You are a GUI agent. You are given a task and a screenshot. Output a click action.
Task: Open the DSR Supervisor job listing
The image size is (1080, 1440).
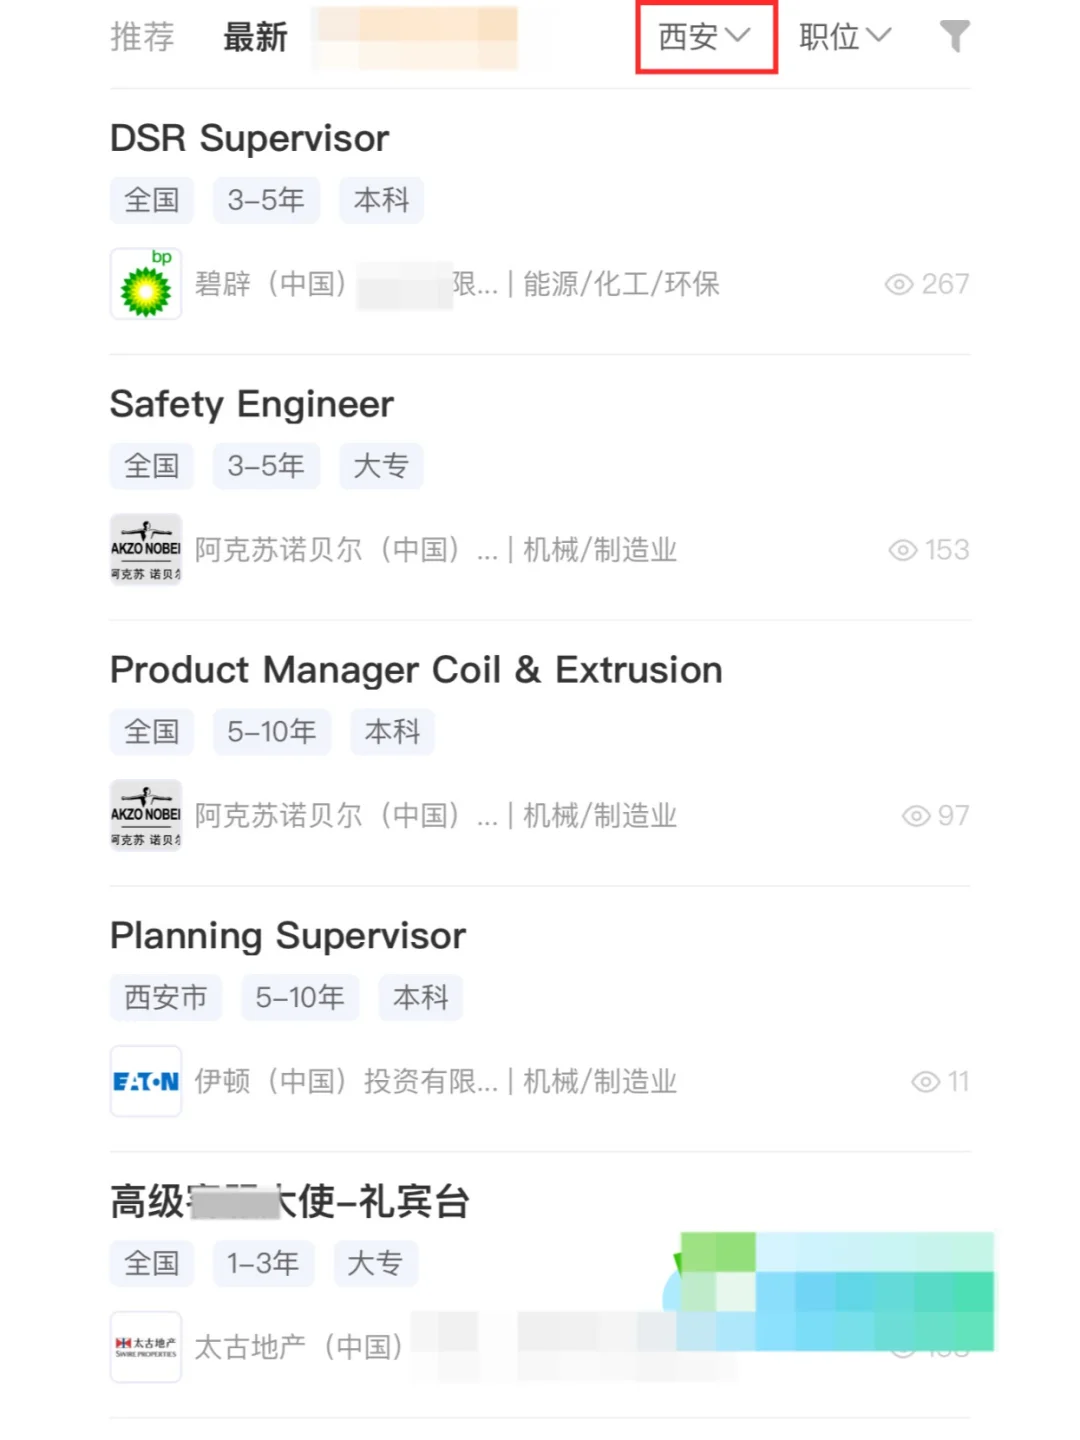(x=250, y=138)
